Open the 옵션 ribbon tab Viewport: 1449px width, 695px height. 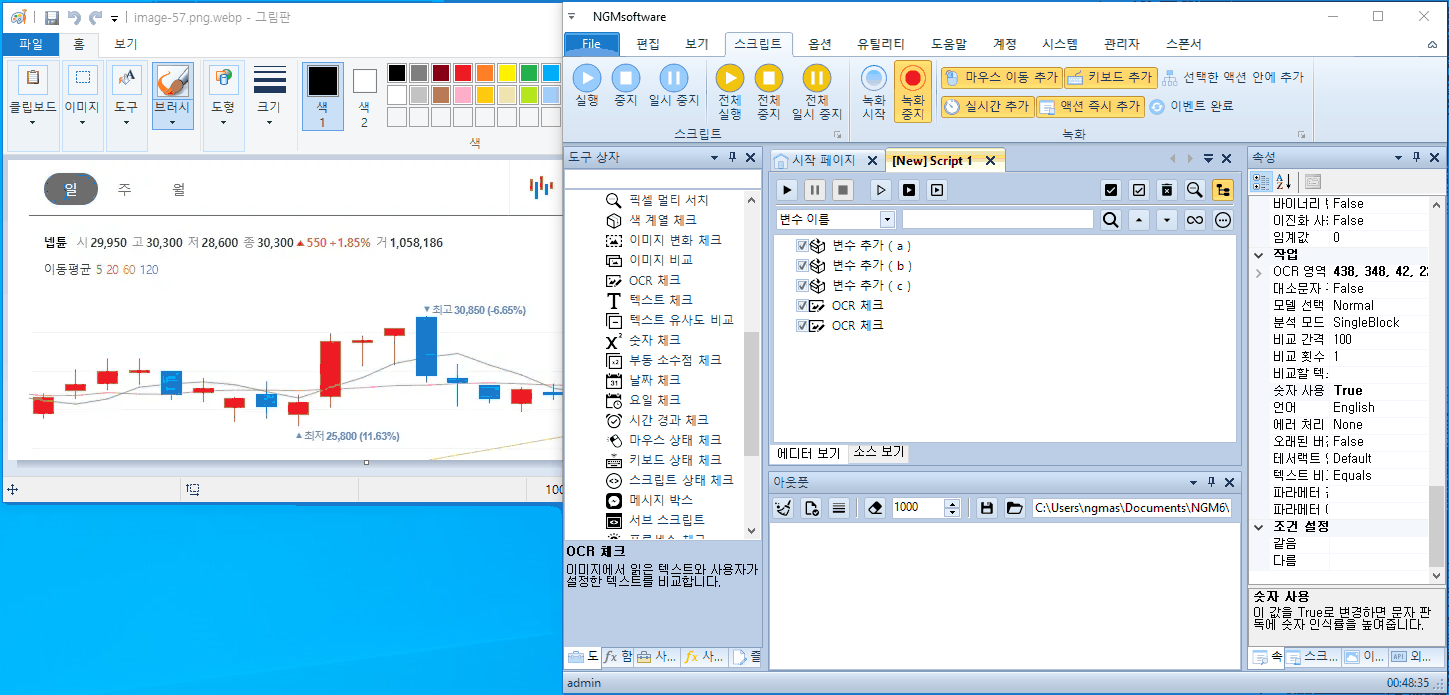click(820, 44)
